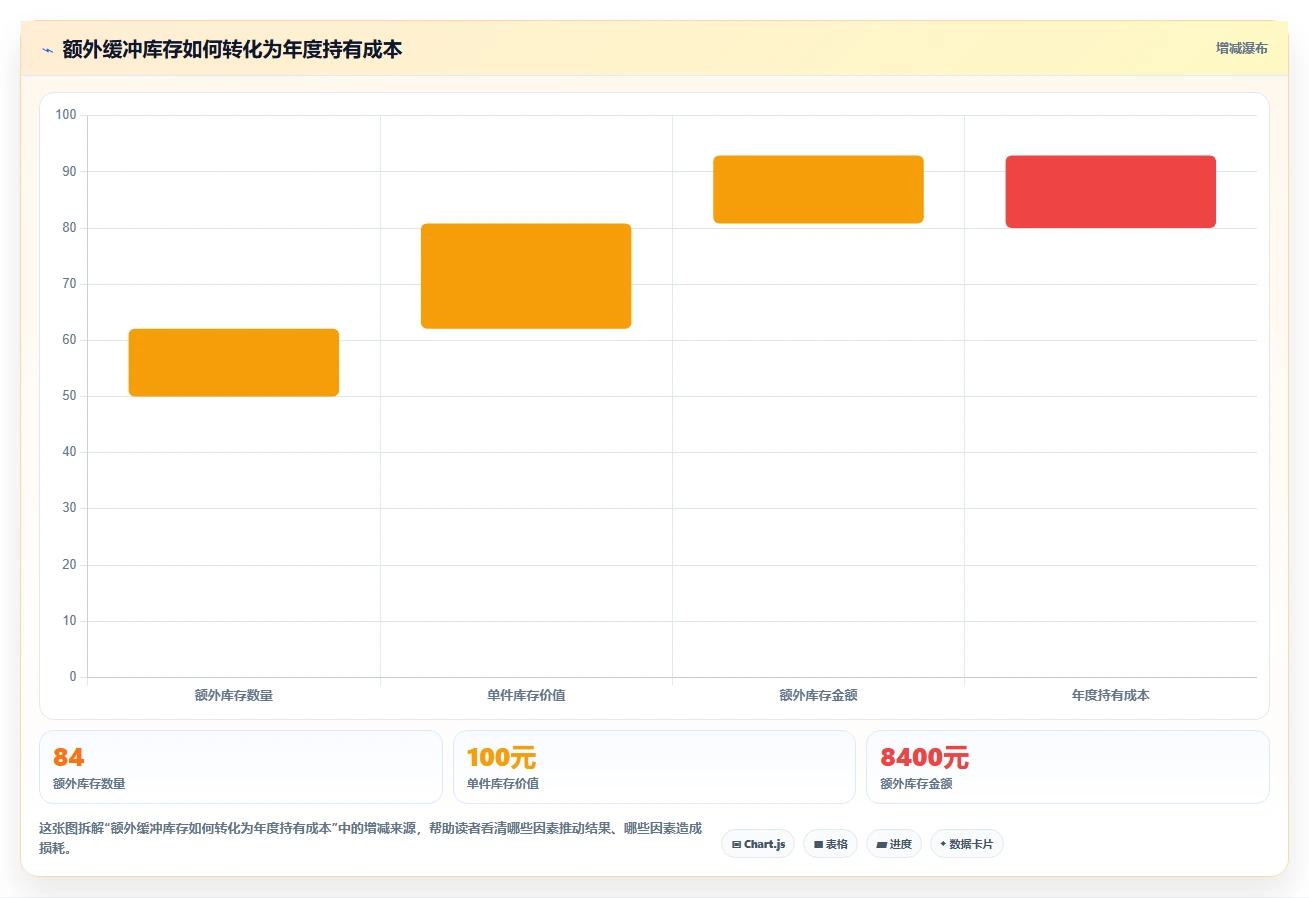Click the 额外库存数量 caption under 84
The width and height of the screenshot is (1309, 898).
(89, 784)
